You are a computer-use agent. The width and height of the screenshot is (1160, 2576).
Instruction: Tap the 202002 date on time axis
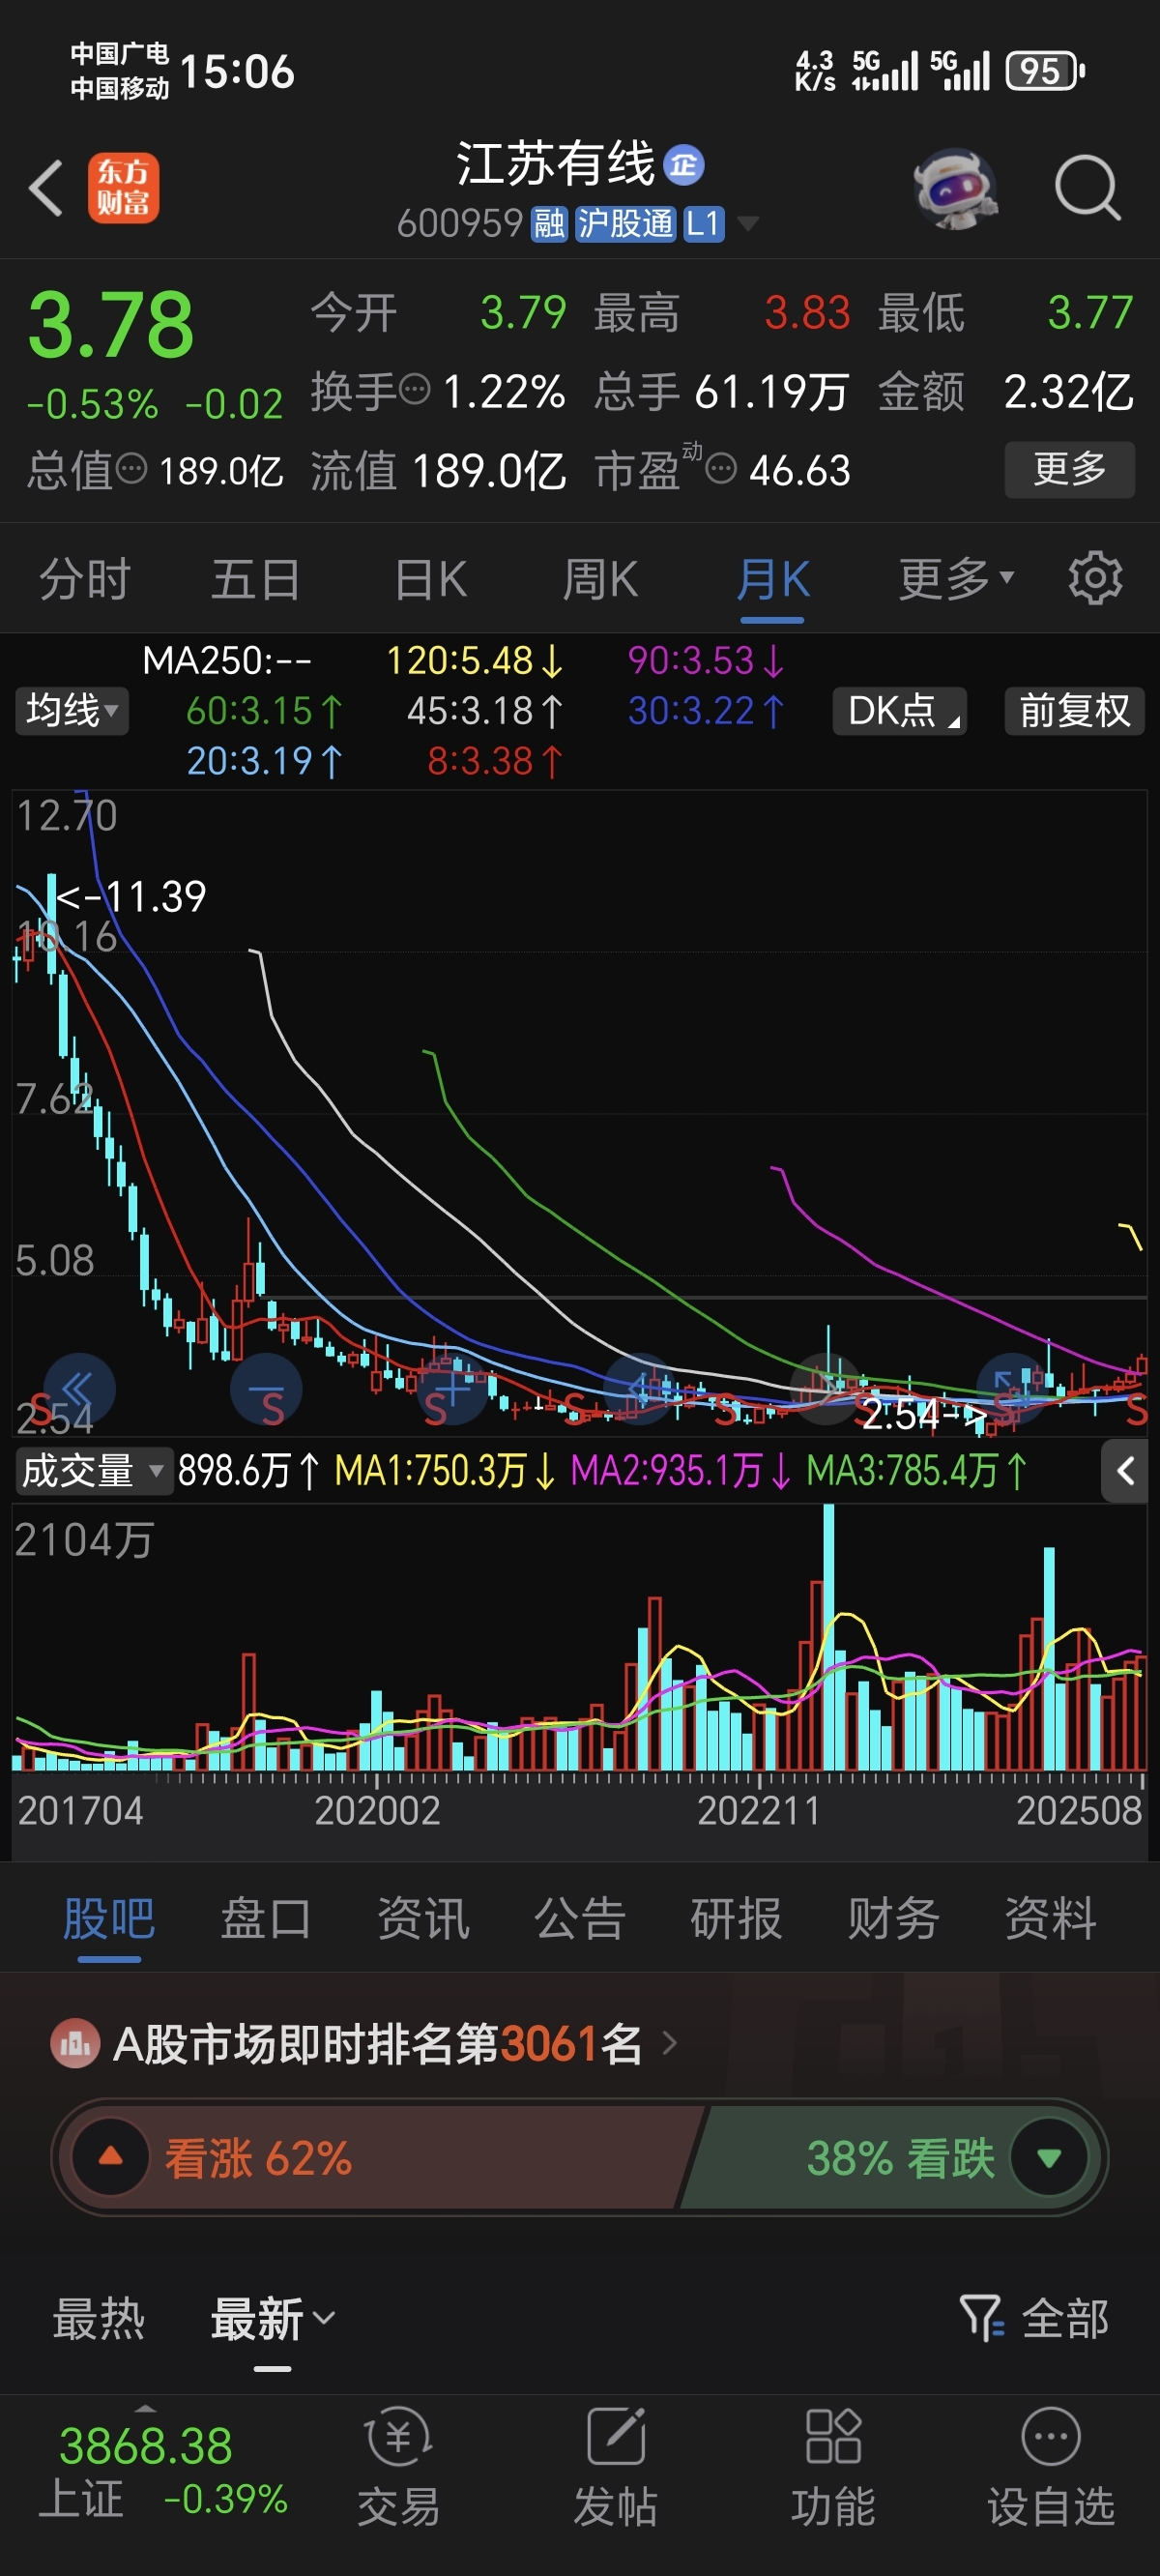[377, 1810]
